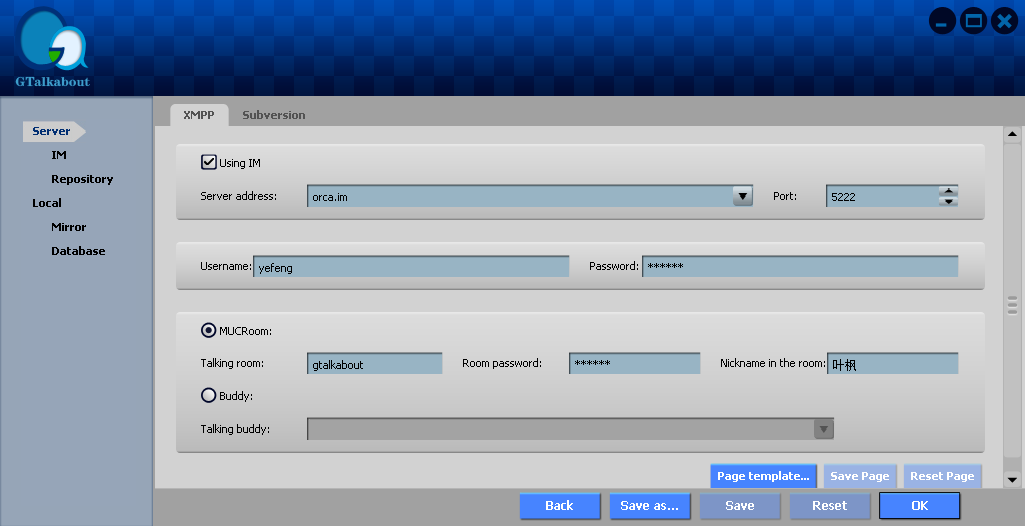Decrease the Port value with down arrow

click(949, 201)
